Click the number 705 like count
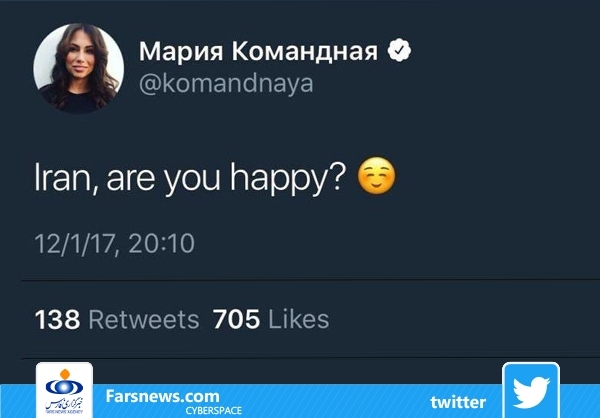This screenshot has height=418, width=600. 236,320
